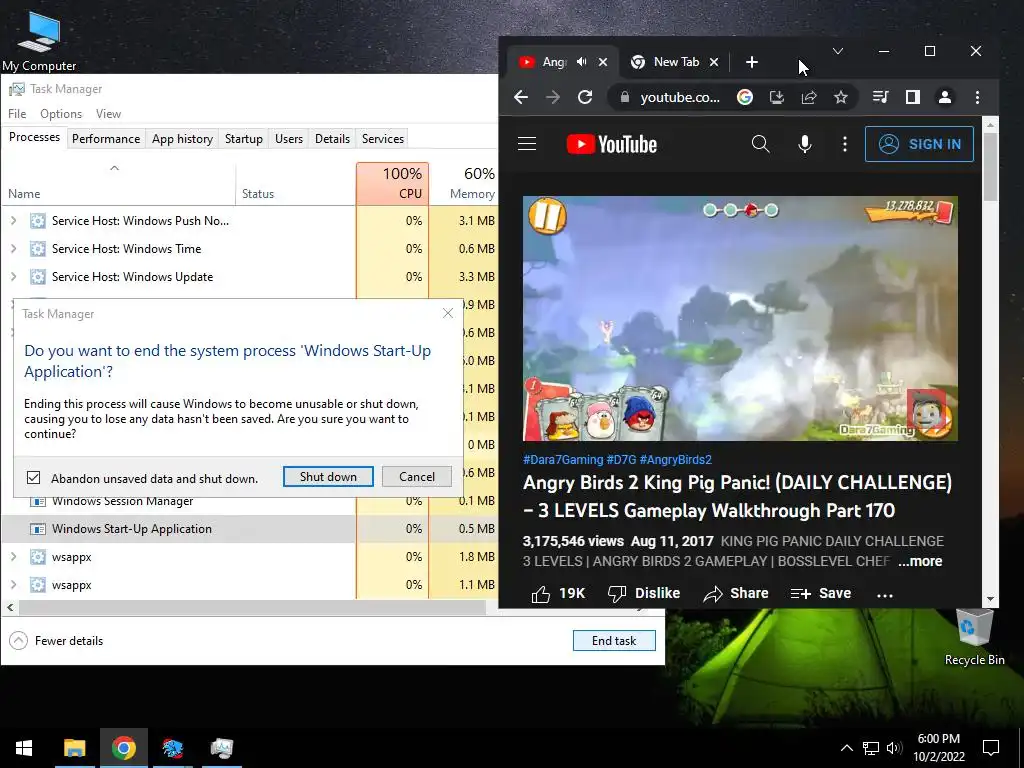Go back in Chrome browser
The width and height of the screenshot is (1024, 768).
click(520, 97)
